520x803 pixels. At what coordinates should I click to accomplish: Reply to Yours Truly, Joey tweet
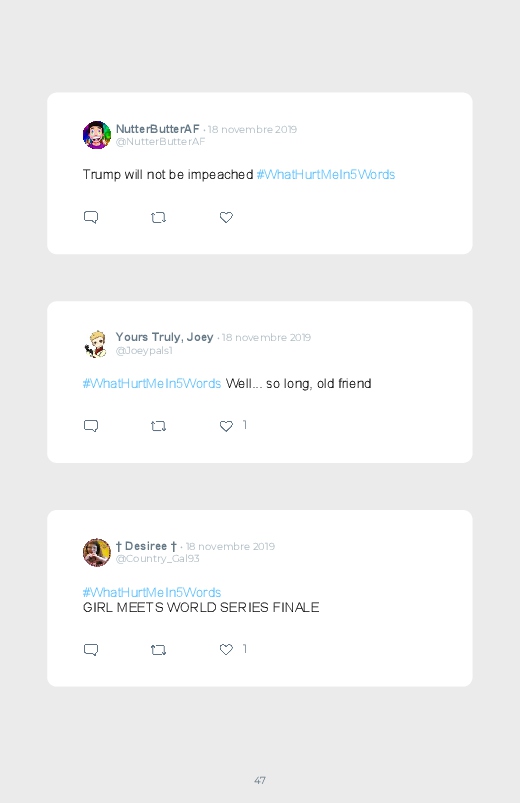click(x=91, y=426)
